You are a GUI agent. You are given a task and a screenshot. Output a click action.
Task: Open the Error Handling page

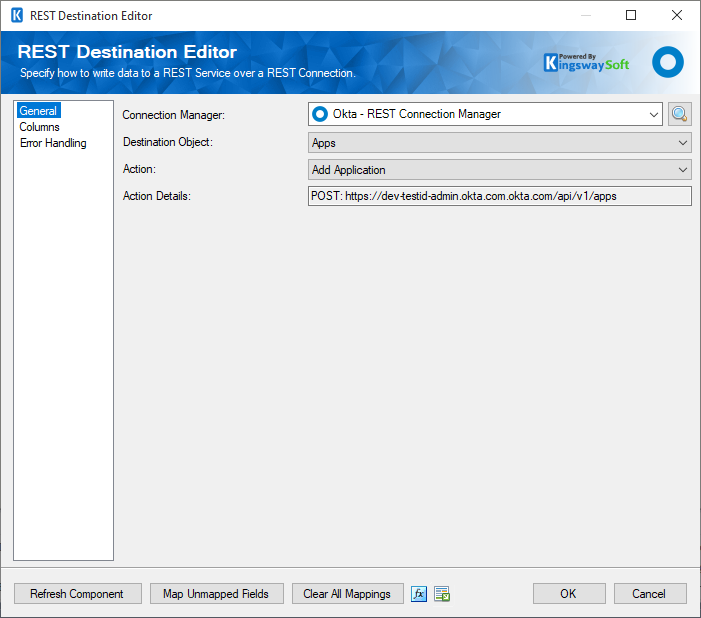pos(53,143)
